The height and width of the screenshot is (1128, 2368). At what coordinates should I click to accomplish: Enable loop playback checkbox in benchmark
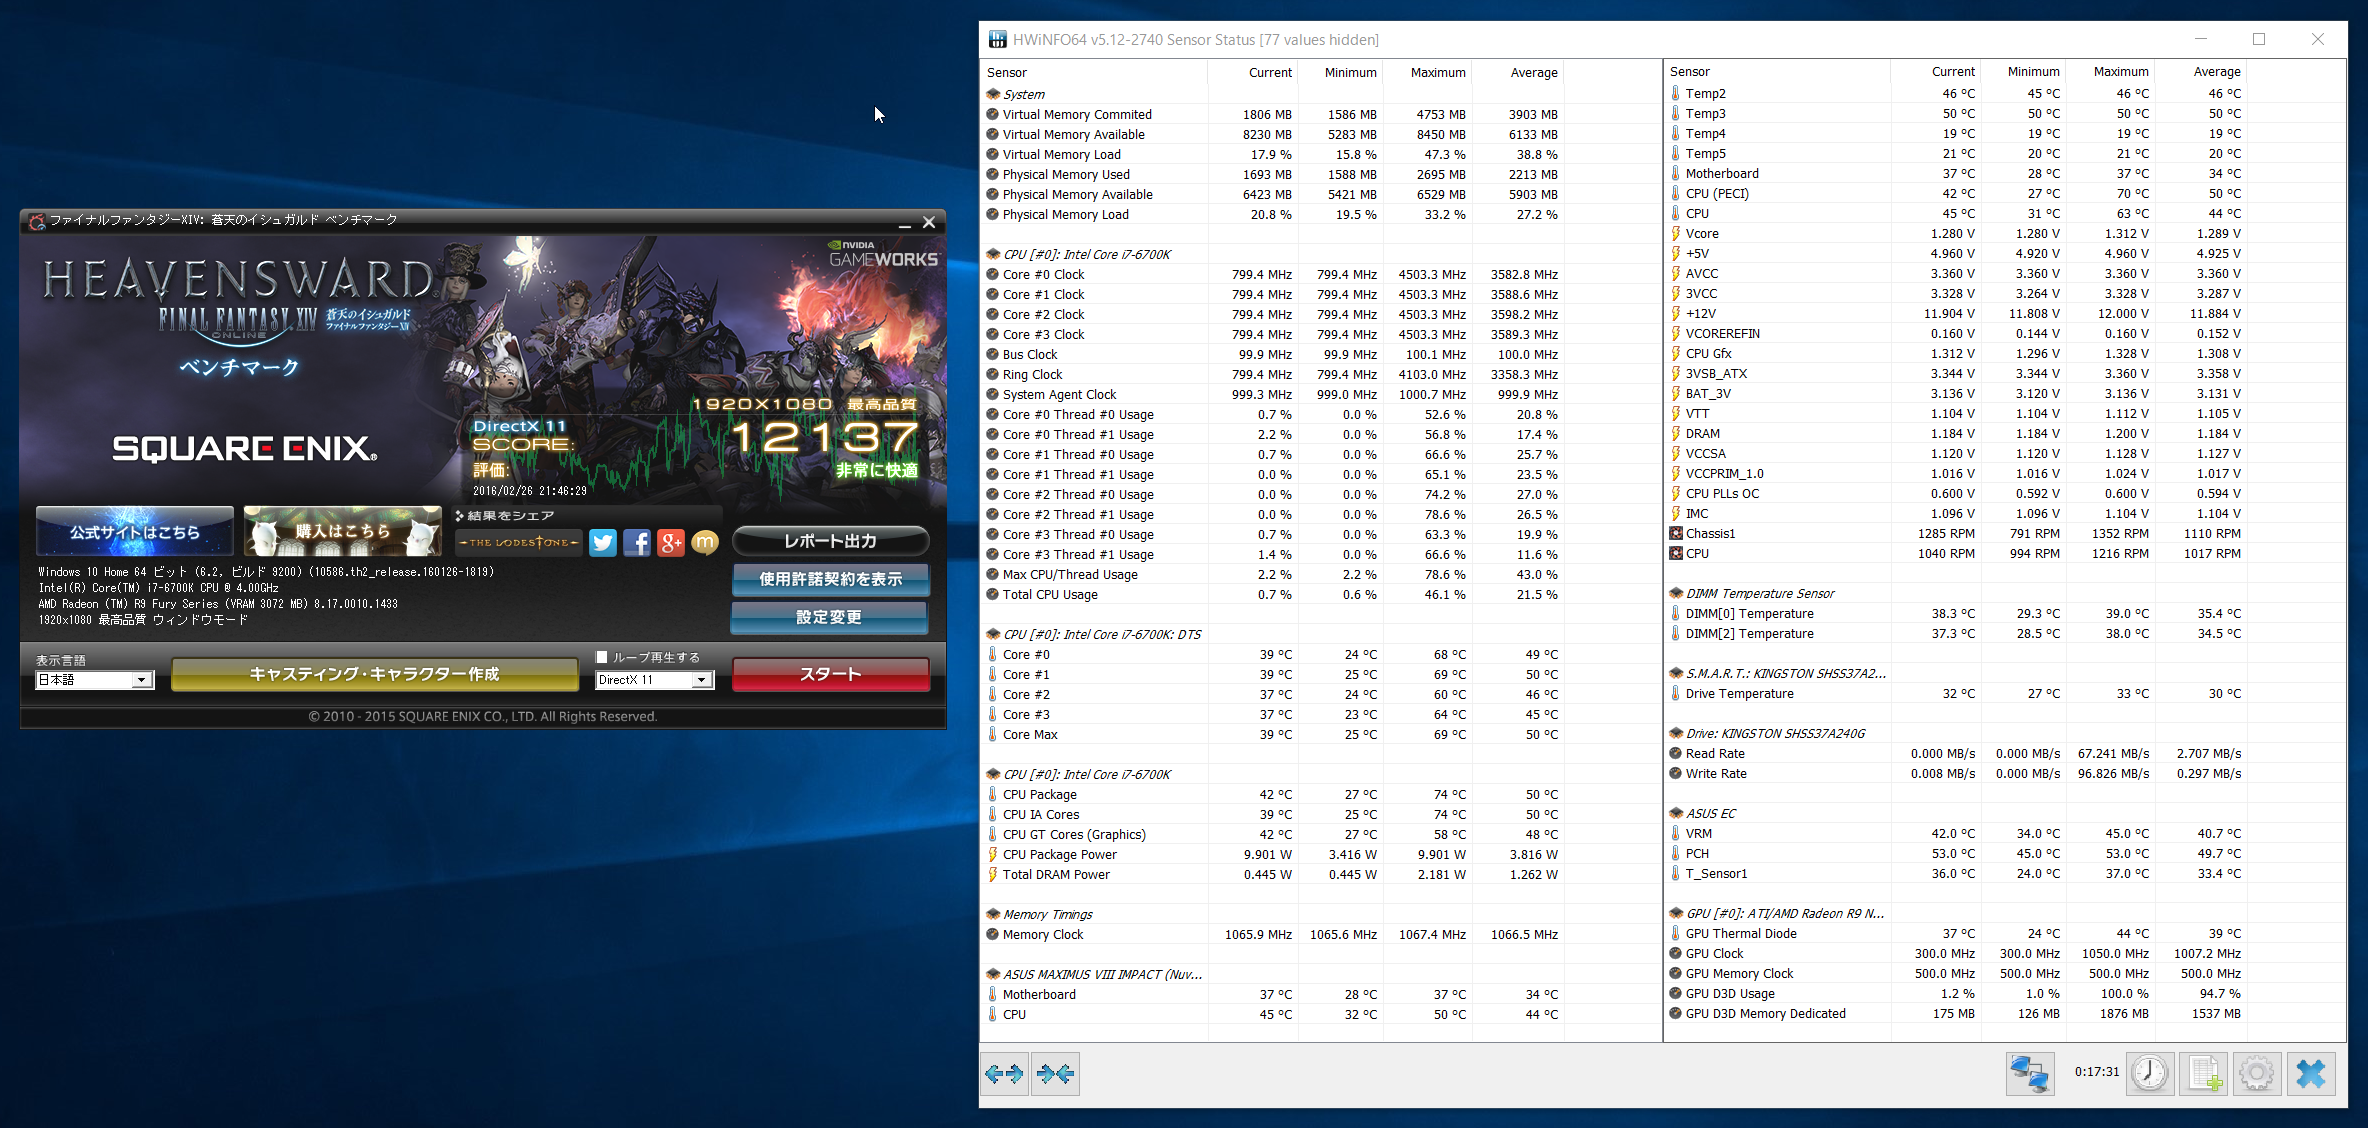click(602, 657)
